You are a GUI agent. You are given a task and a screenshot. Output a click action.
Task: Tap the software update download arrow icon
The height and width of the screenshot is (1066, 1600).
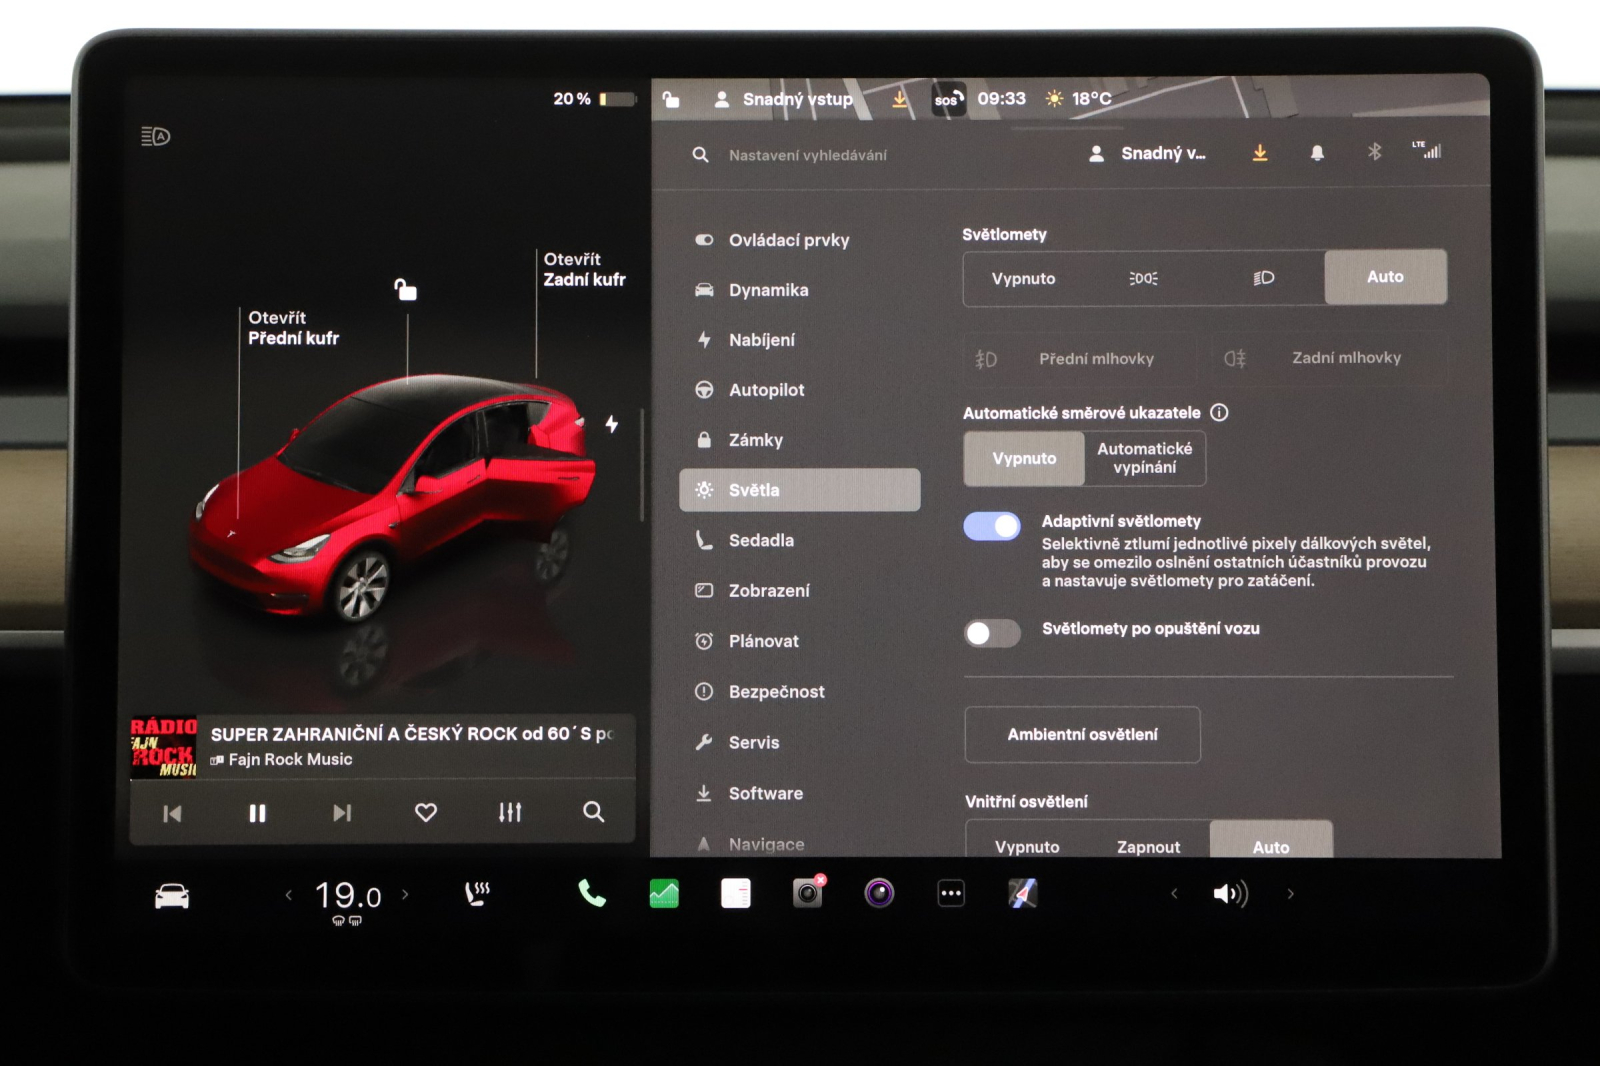pyautogui.click(x=1260, y=152)
